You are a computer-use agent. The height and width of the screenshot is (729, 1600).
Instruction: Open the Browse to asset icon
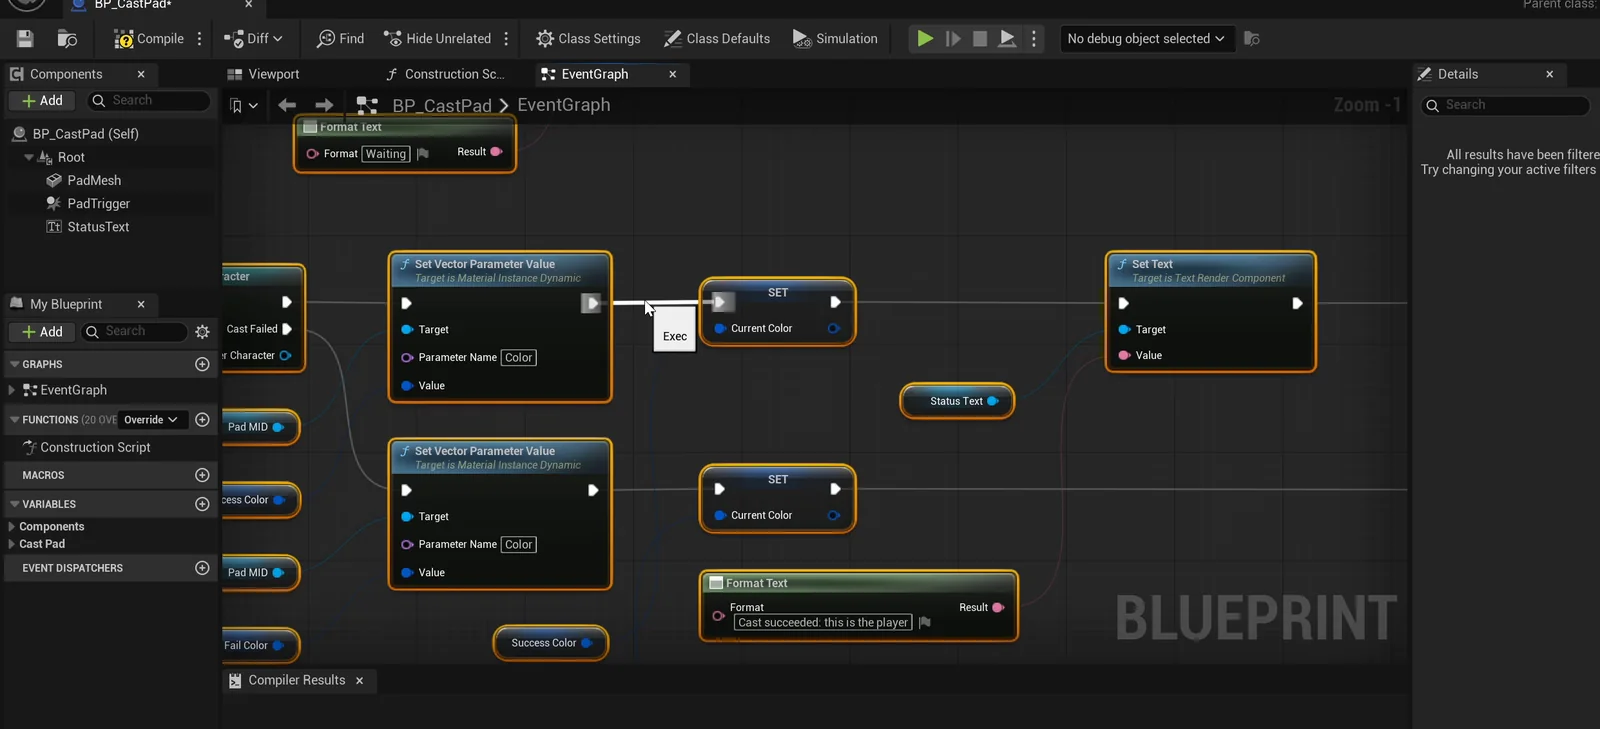click(x=67, y=39)
